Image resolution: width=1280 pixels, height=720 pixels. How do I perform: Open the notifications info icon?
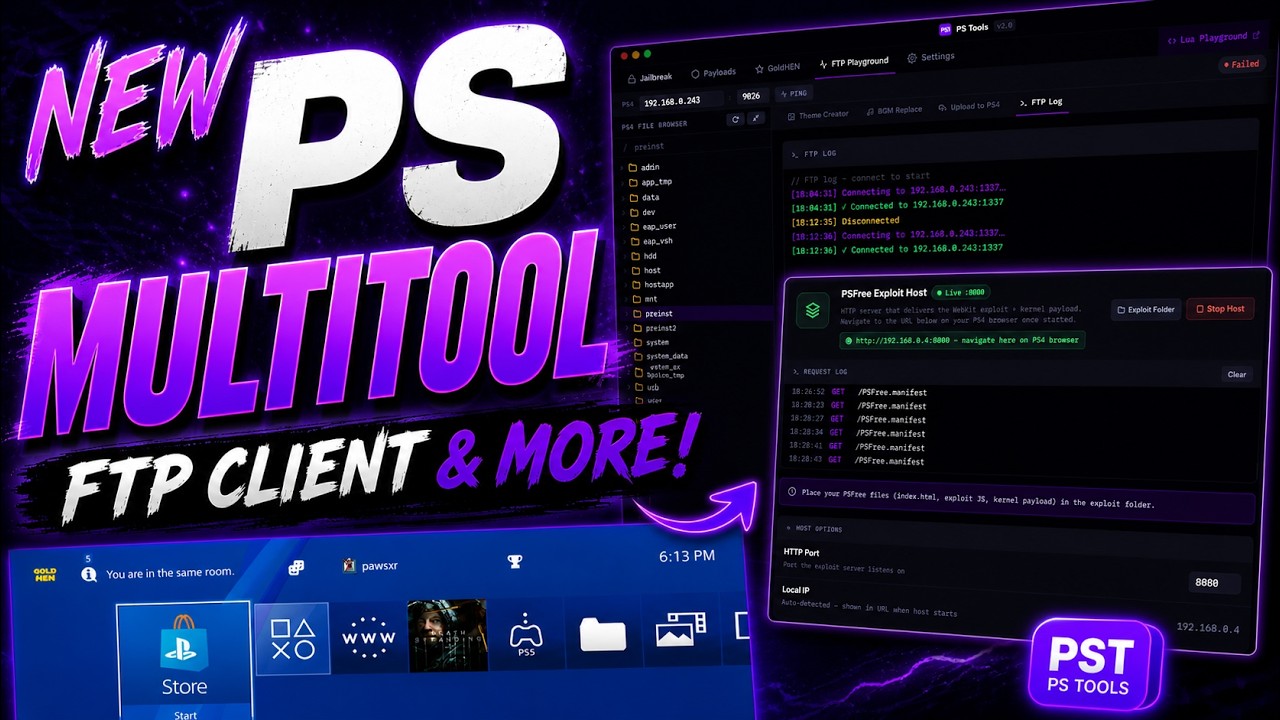point(89,574)
